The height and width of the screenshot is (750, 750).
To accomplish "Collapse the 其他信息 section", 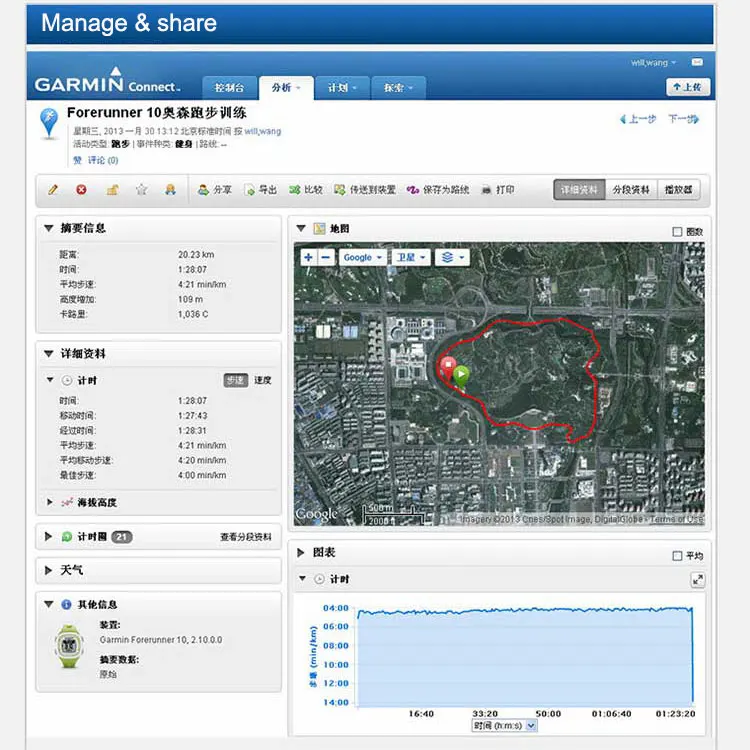I will point(49,604).
